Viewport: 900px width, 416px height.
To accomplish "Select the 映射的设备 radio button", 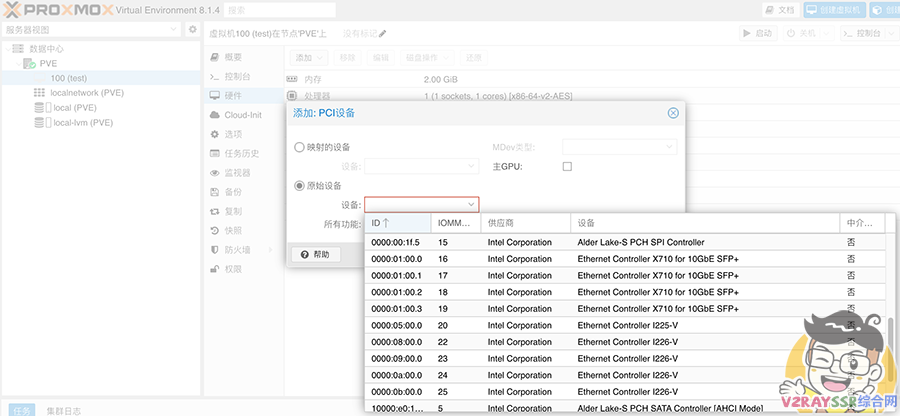I will (300, 147).
